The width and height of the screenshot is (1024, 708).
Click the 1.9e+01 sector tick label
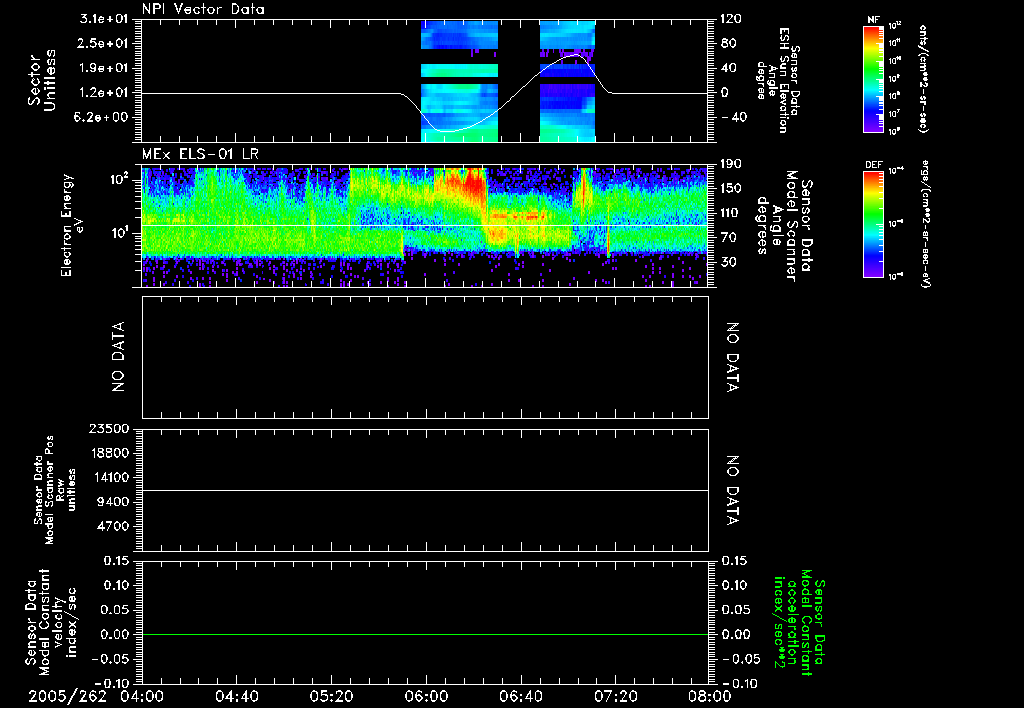tap(104, 68)
